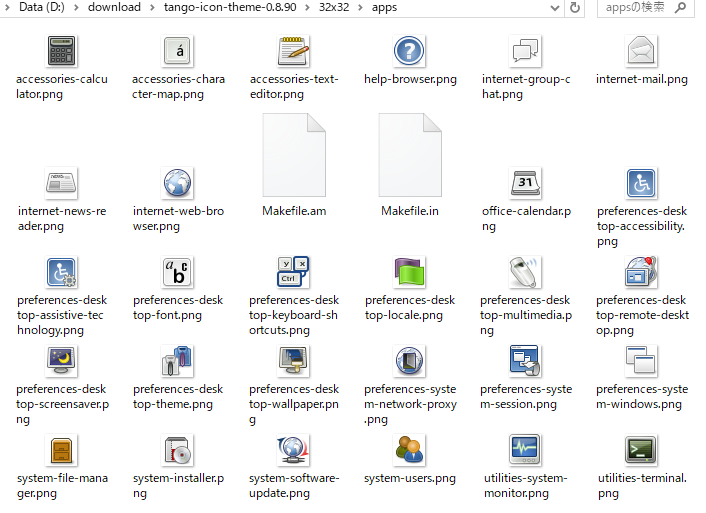This screenshot has width=706, height=513.
Task: Click the utilities-terminal.png file name
Action: [x=642, y=486]
